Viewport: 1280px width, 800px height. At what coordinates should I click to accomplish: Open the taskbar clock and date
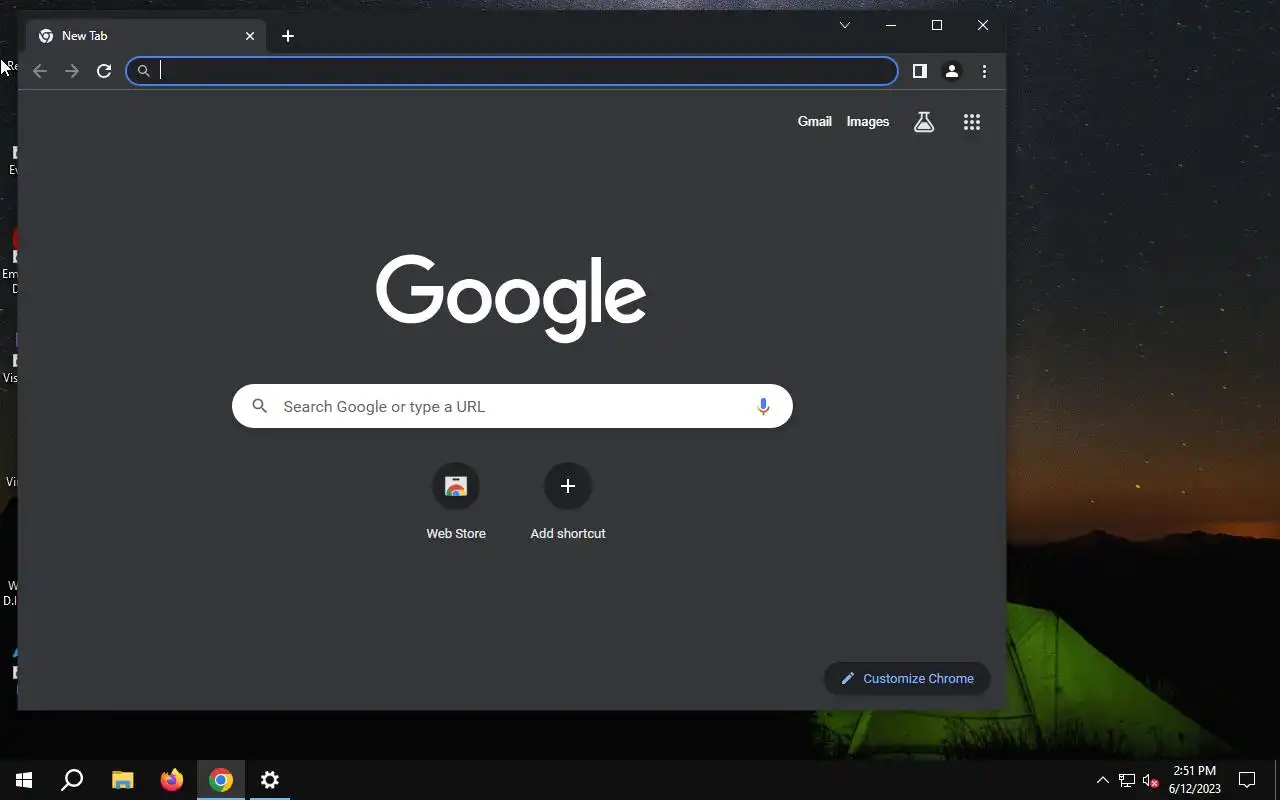[x=1195, y=780]
